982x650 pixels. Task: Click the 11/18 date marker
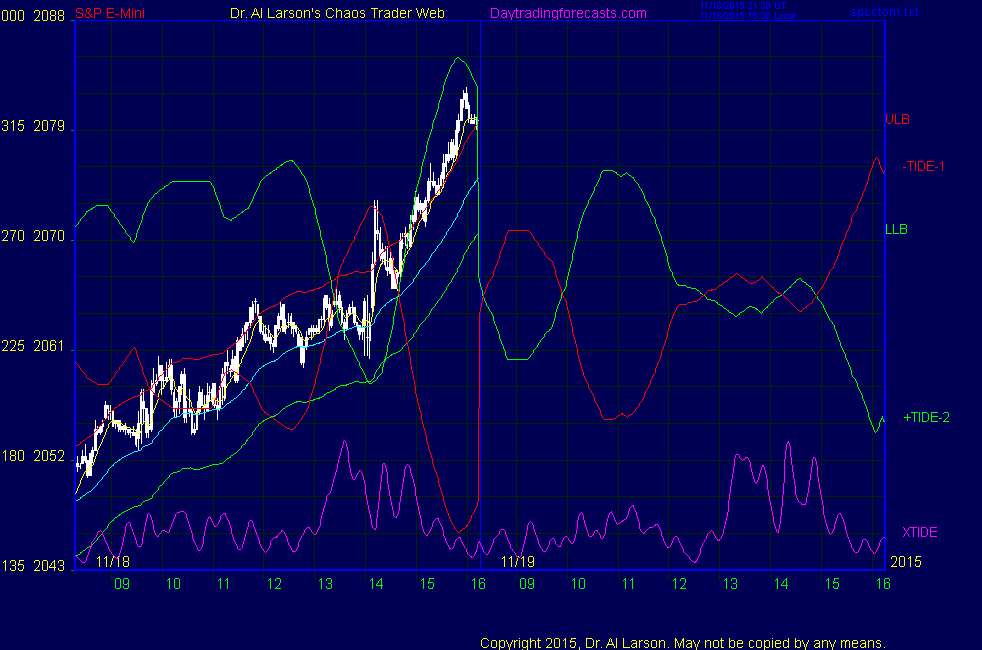(x=114, y=562)
